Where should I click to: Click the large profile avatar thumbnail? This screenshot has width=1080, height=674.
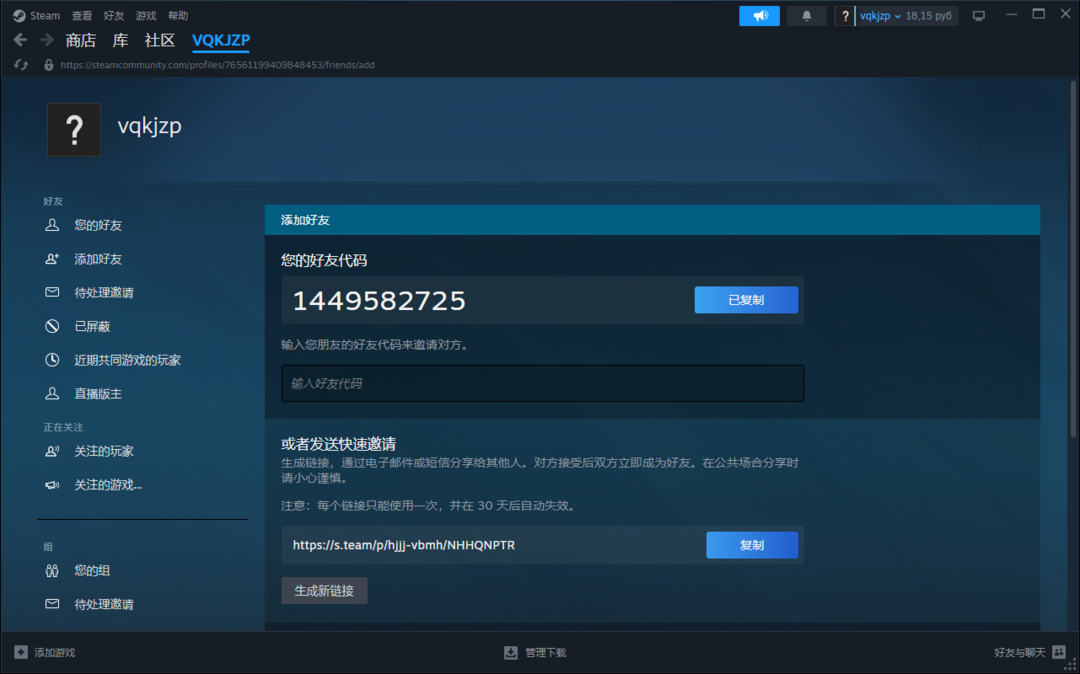pyautogui.click(x=74, y=129)
